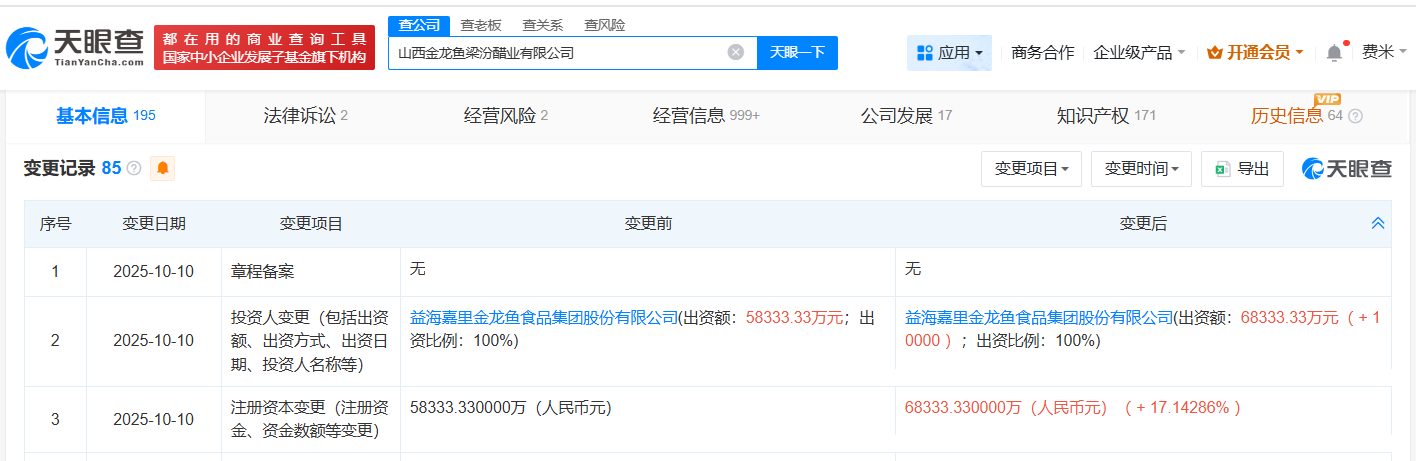Click 开通会员 membership button

pyautogui.click(x=1255, y=52)
